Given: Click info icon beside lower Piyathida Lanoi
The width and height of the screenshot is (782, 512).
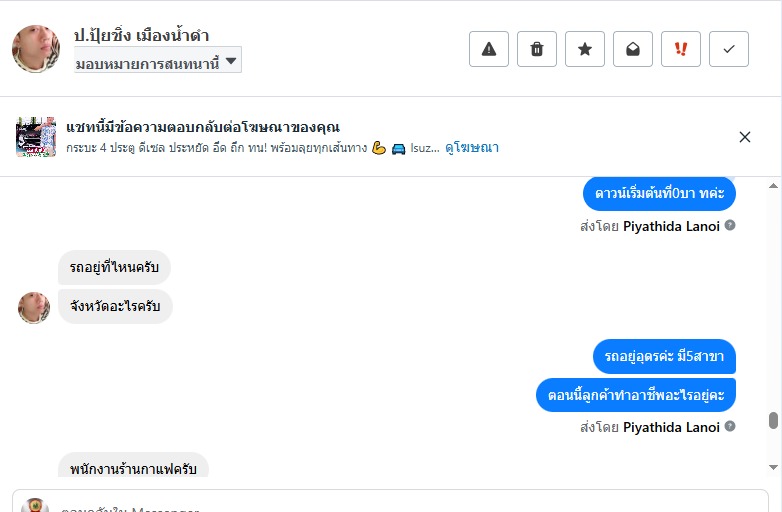Looking at the screenshot, I should (x=730, y=427).
